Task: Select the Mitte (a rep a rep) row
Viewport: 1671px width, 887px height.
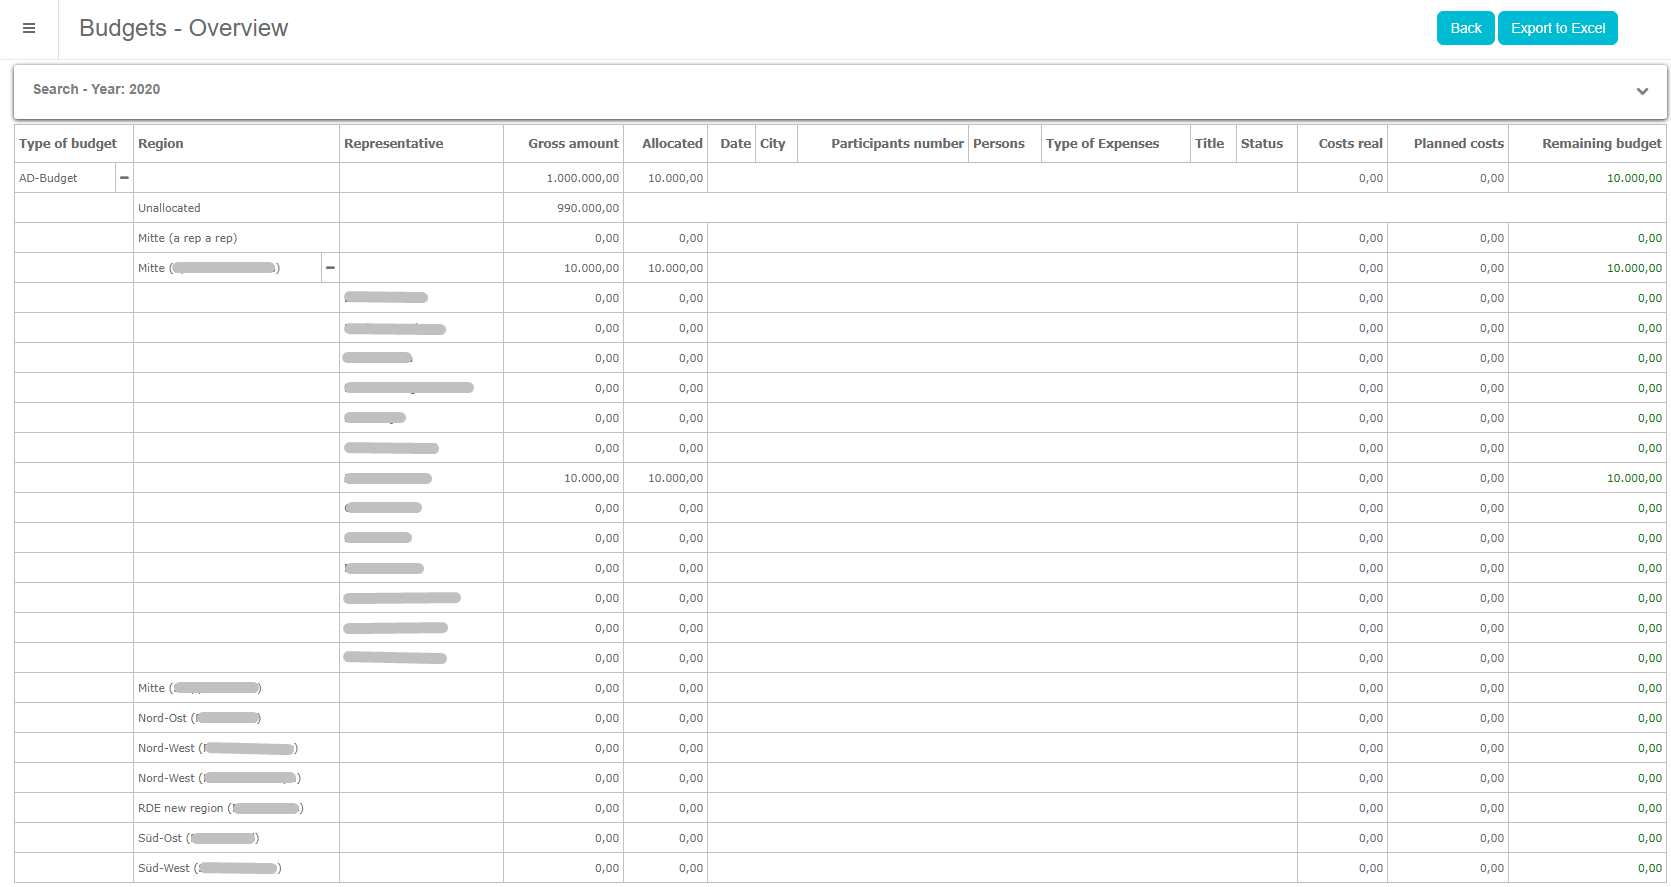Action: pyautogui.click(x=187, y=238)
